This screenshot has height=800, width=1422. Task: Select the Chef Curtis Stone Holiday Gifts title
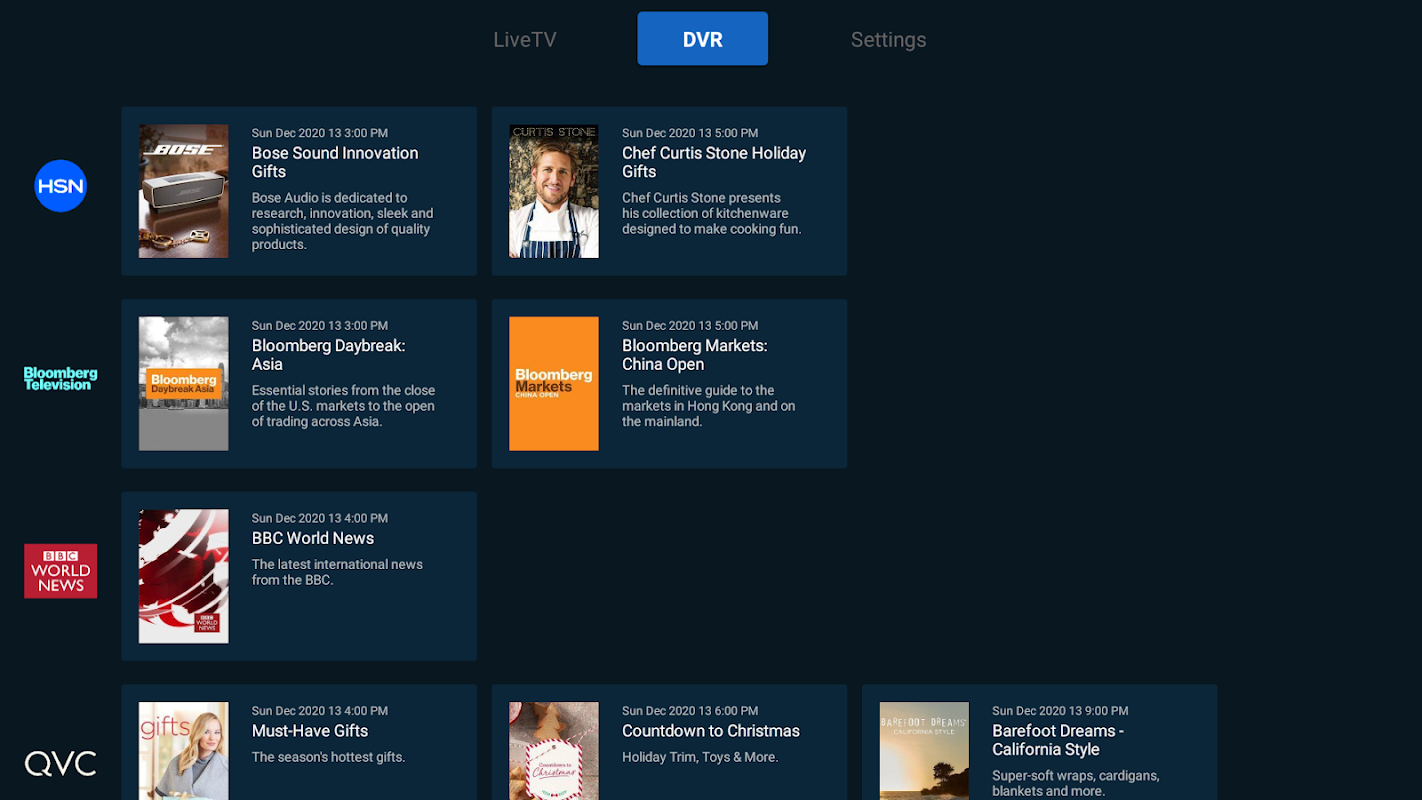coord(714,162)
